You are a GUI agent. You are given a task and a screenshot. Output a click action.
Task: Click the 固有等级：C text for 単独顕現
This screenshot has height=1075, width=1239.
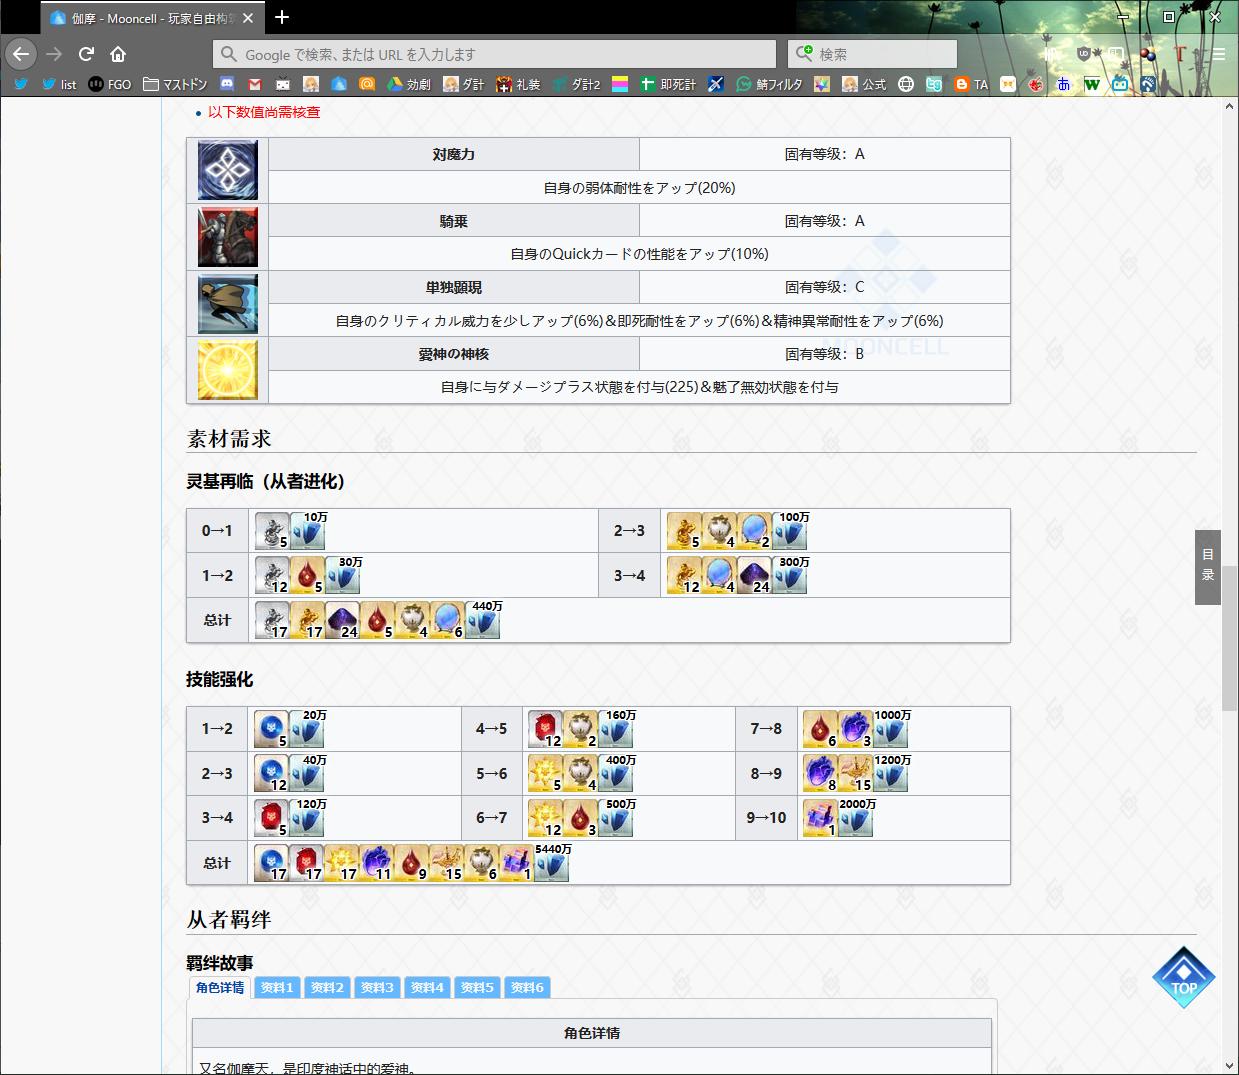pos(825,287)
